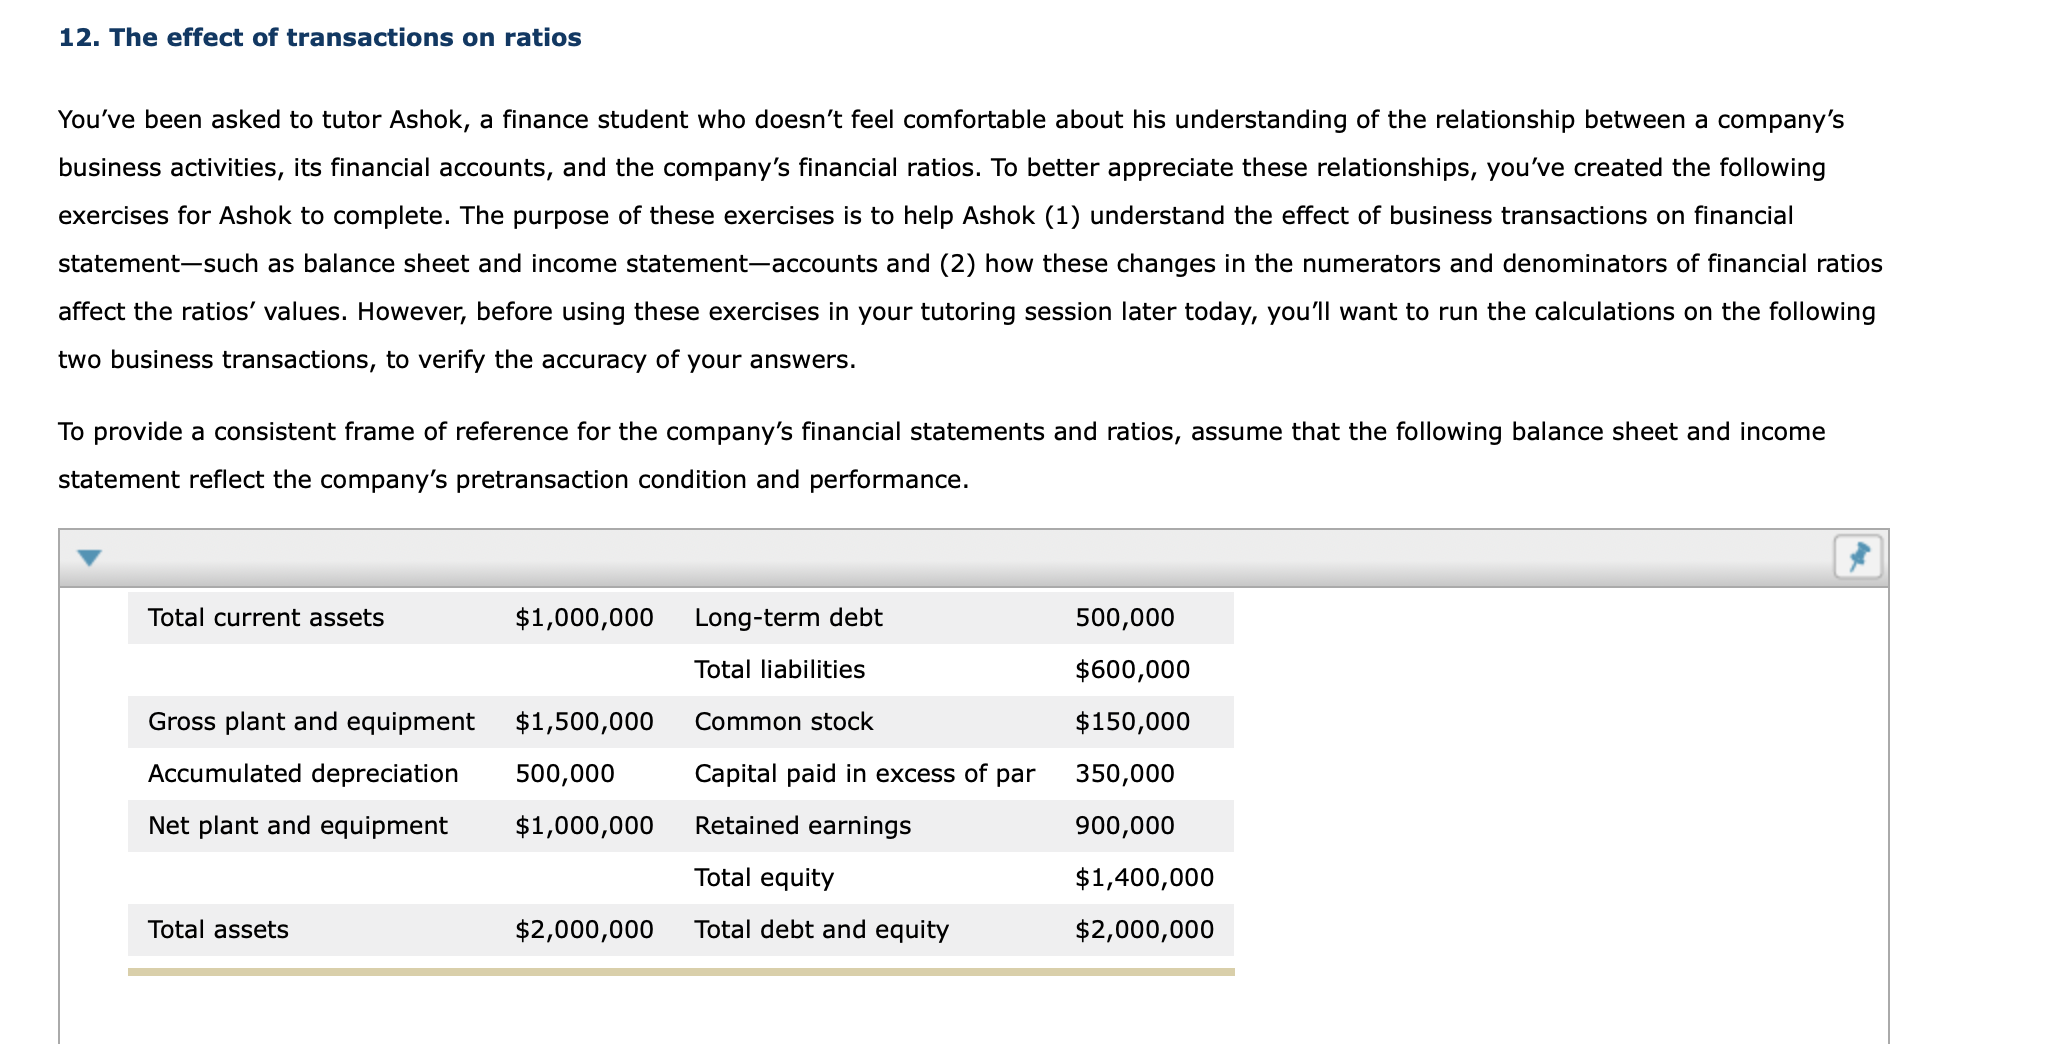
Task: Click the introductory paragraph about Ashok
Action: pos(970,240)
